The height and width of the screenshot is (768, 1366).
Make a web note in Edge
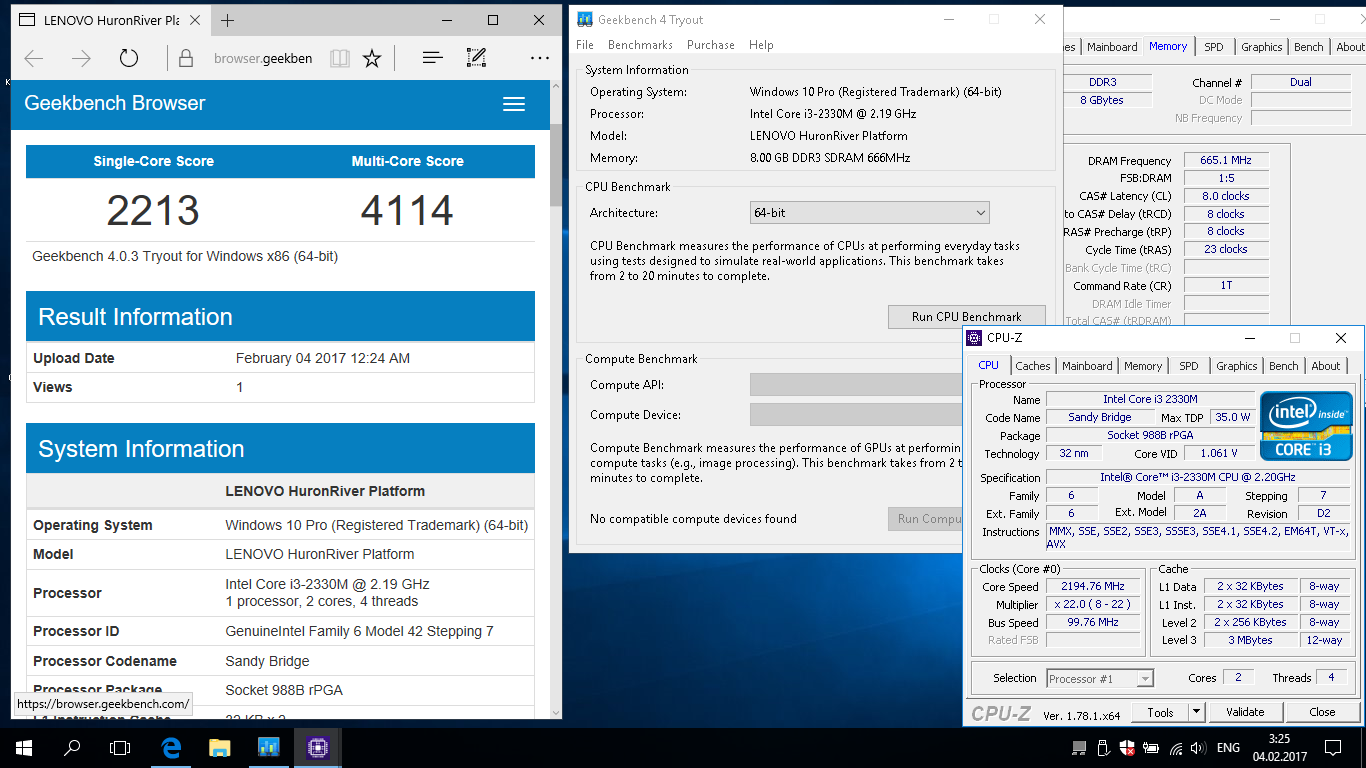pos(478,58)
